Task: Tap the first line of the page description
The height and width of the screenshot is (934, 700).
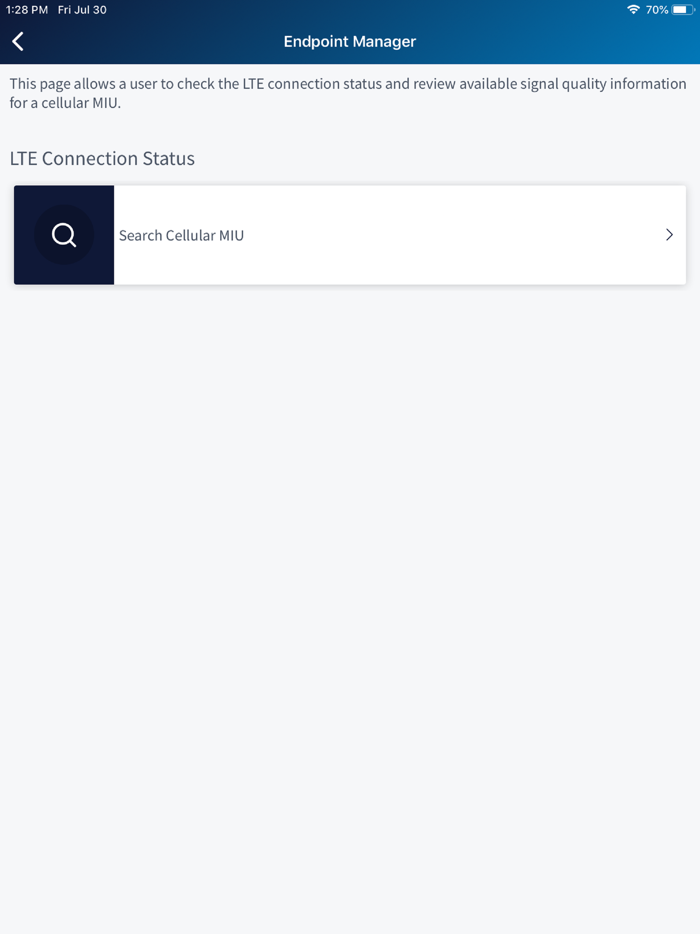Action: coord(348,84)
